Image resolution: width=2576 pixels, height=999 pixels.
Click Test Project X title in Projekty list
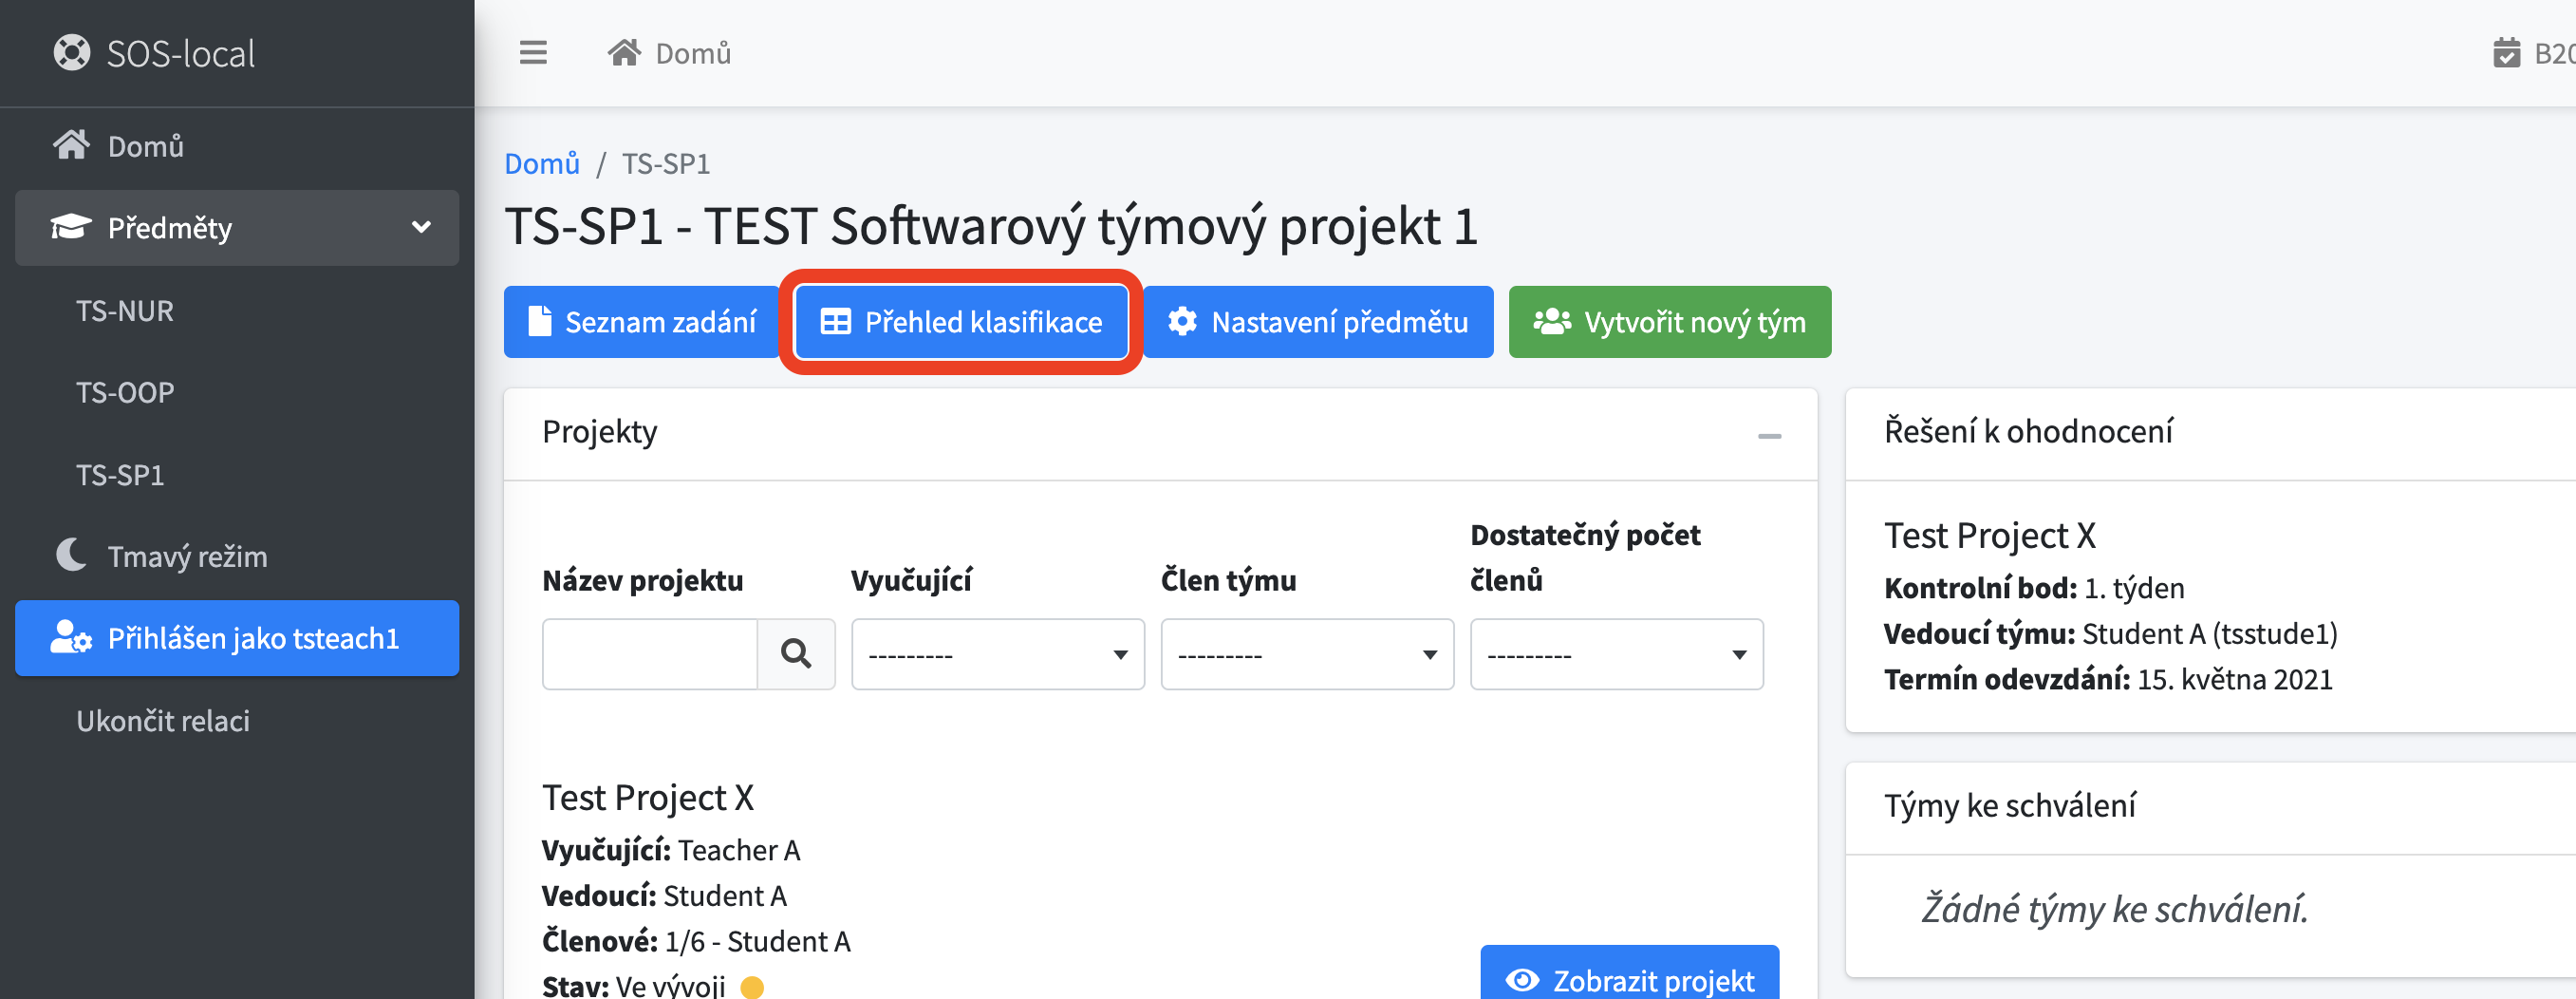coord(647,798)
